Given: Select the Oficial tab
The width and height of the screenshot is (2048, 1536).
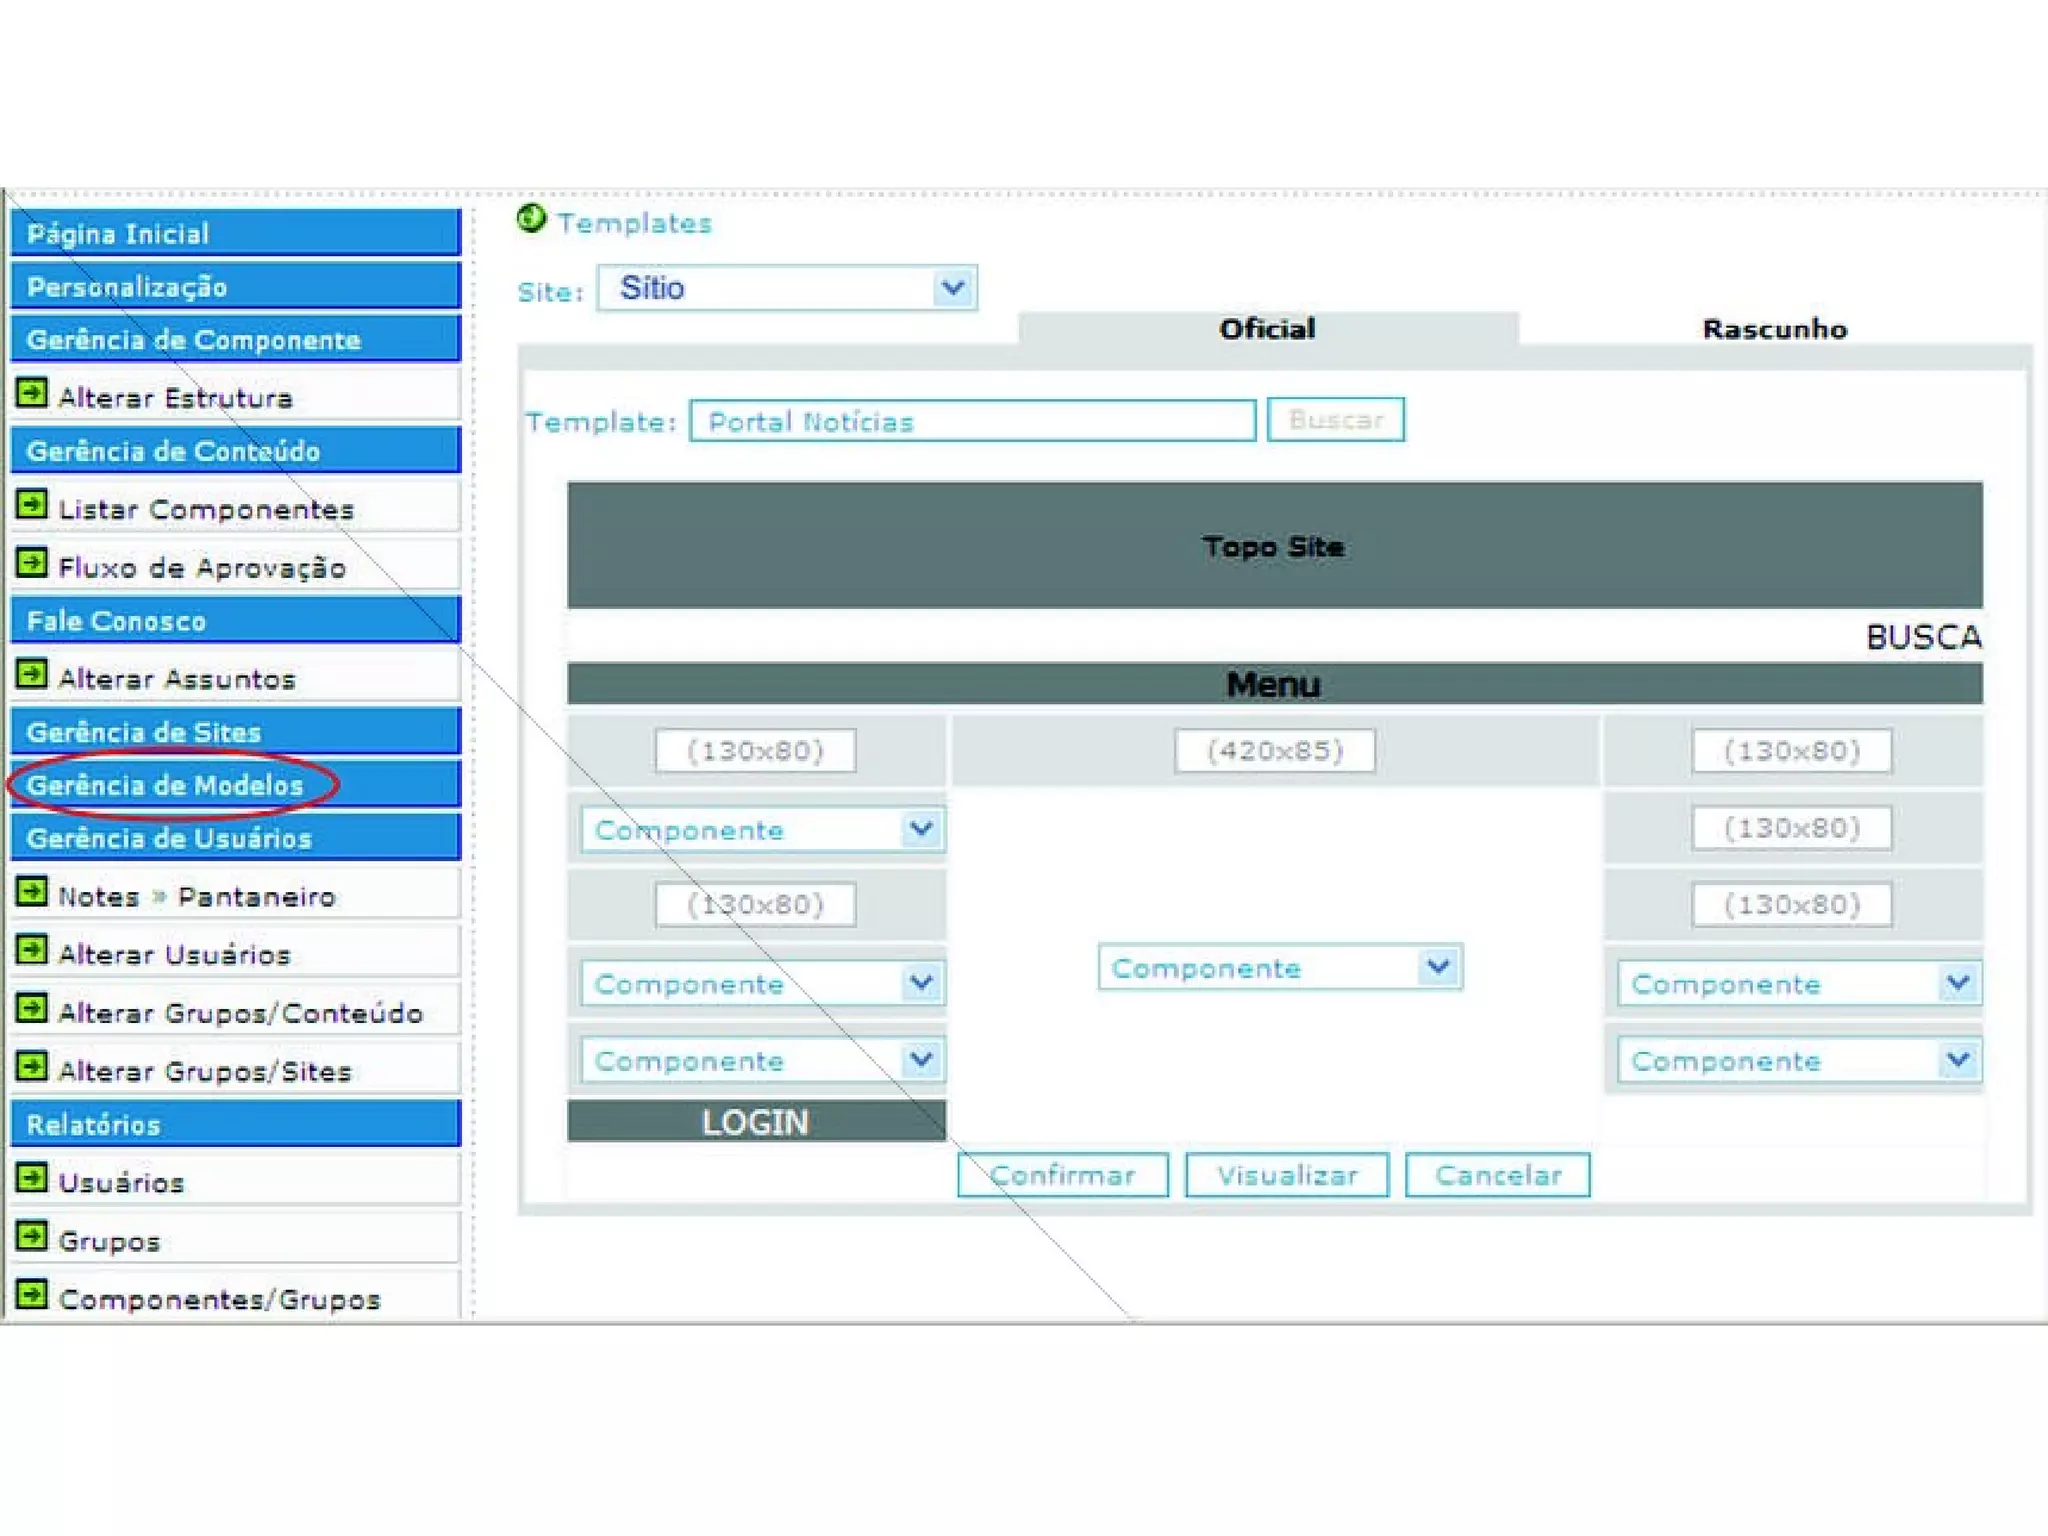Looking at the screenshot, I should [1266, 329].
